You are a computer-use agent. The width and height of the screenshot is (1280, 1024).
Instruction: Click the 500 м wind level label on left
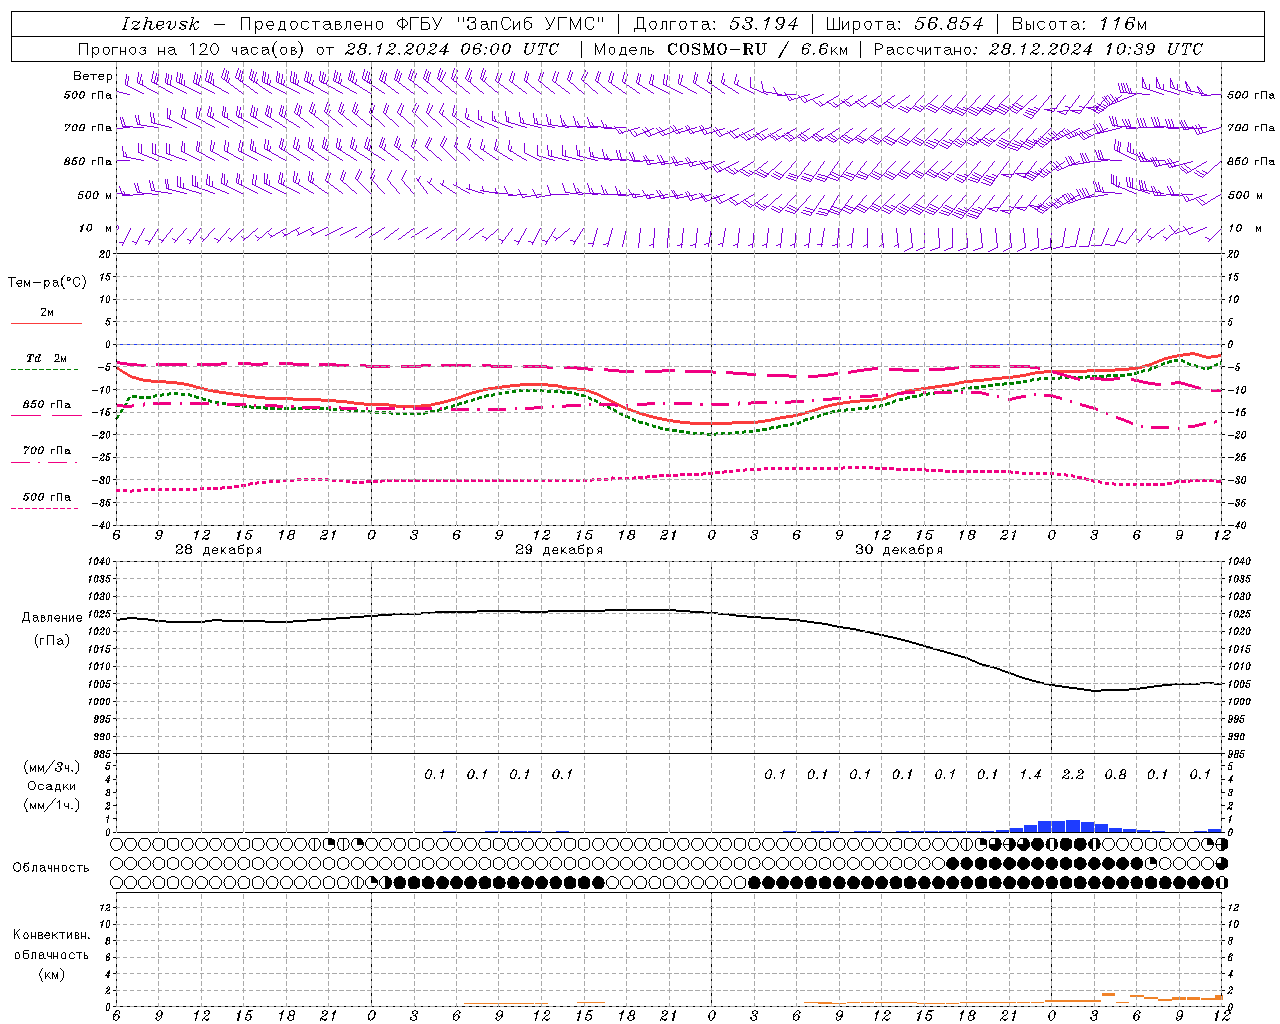coord(96,196)
